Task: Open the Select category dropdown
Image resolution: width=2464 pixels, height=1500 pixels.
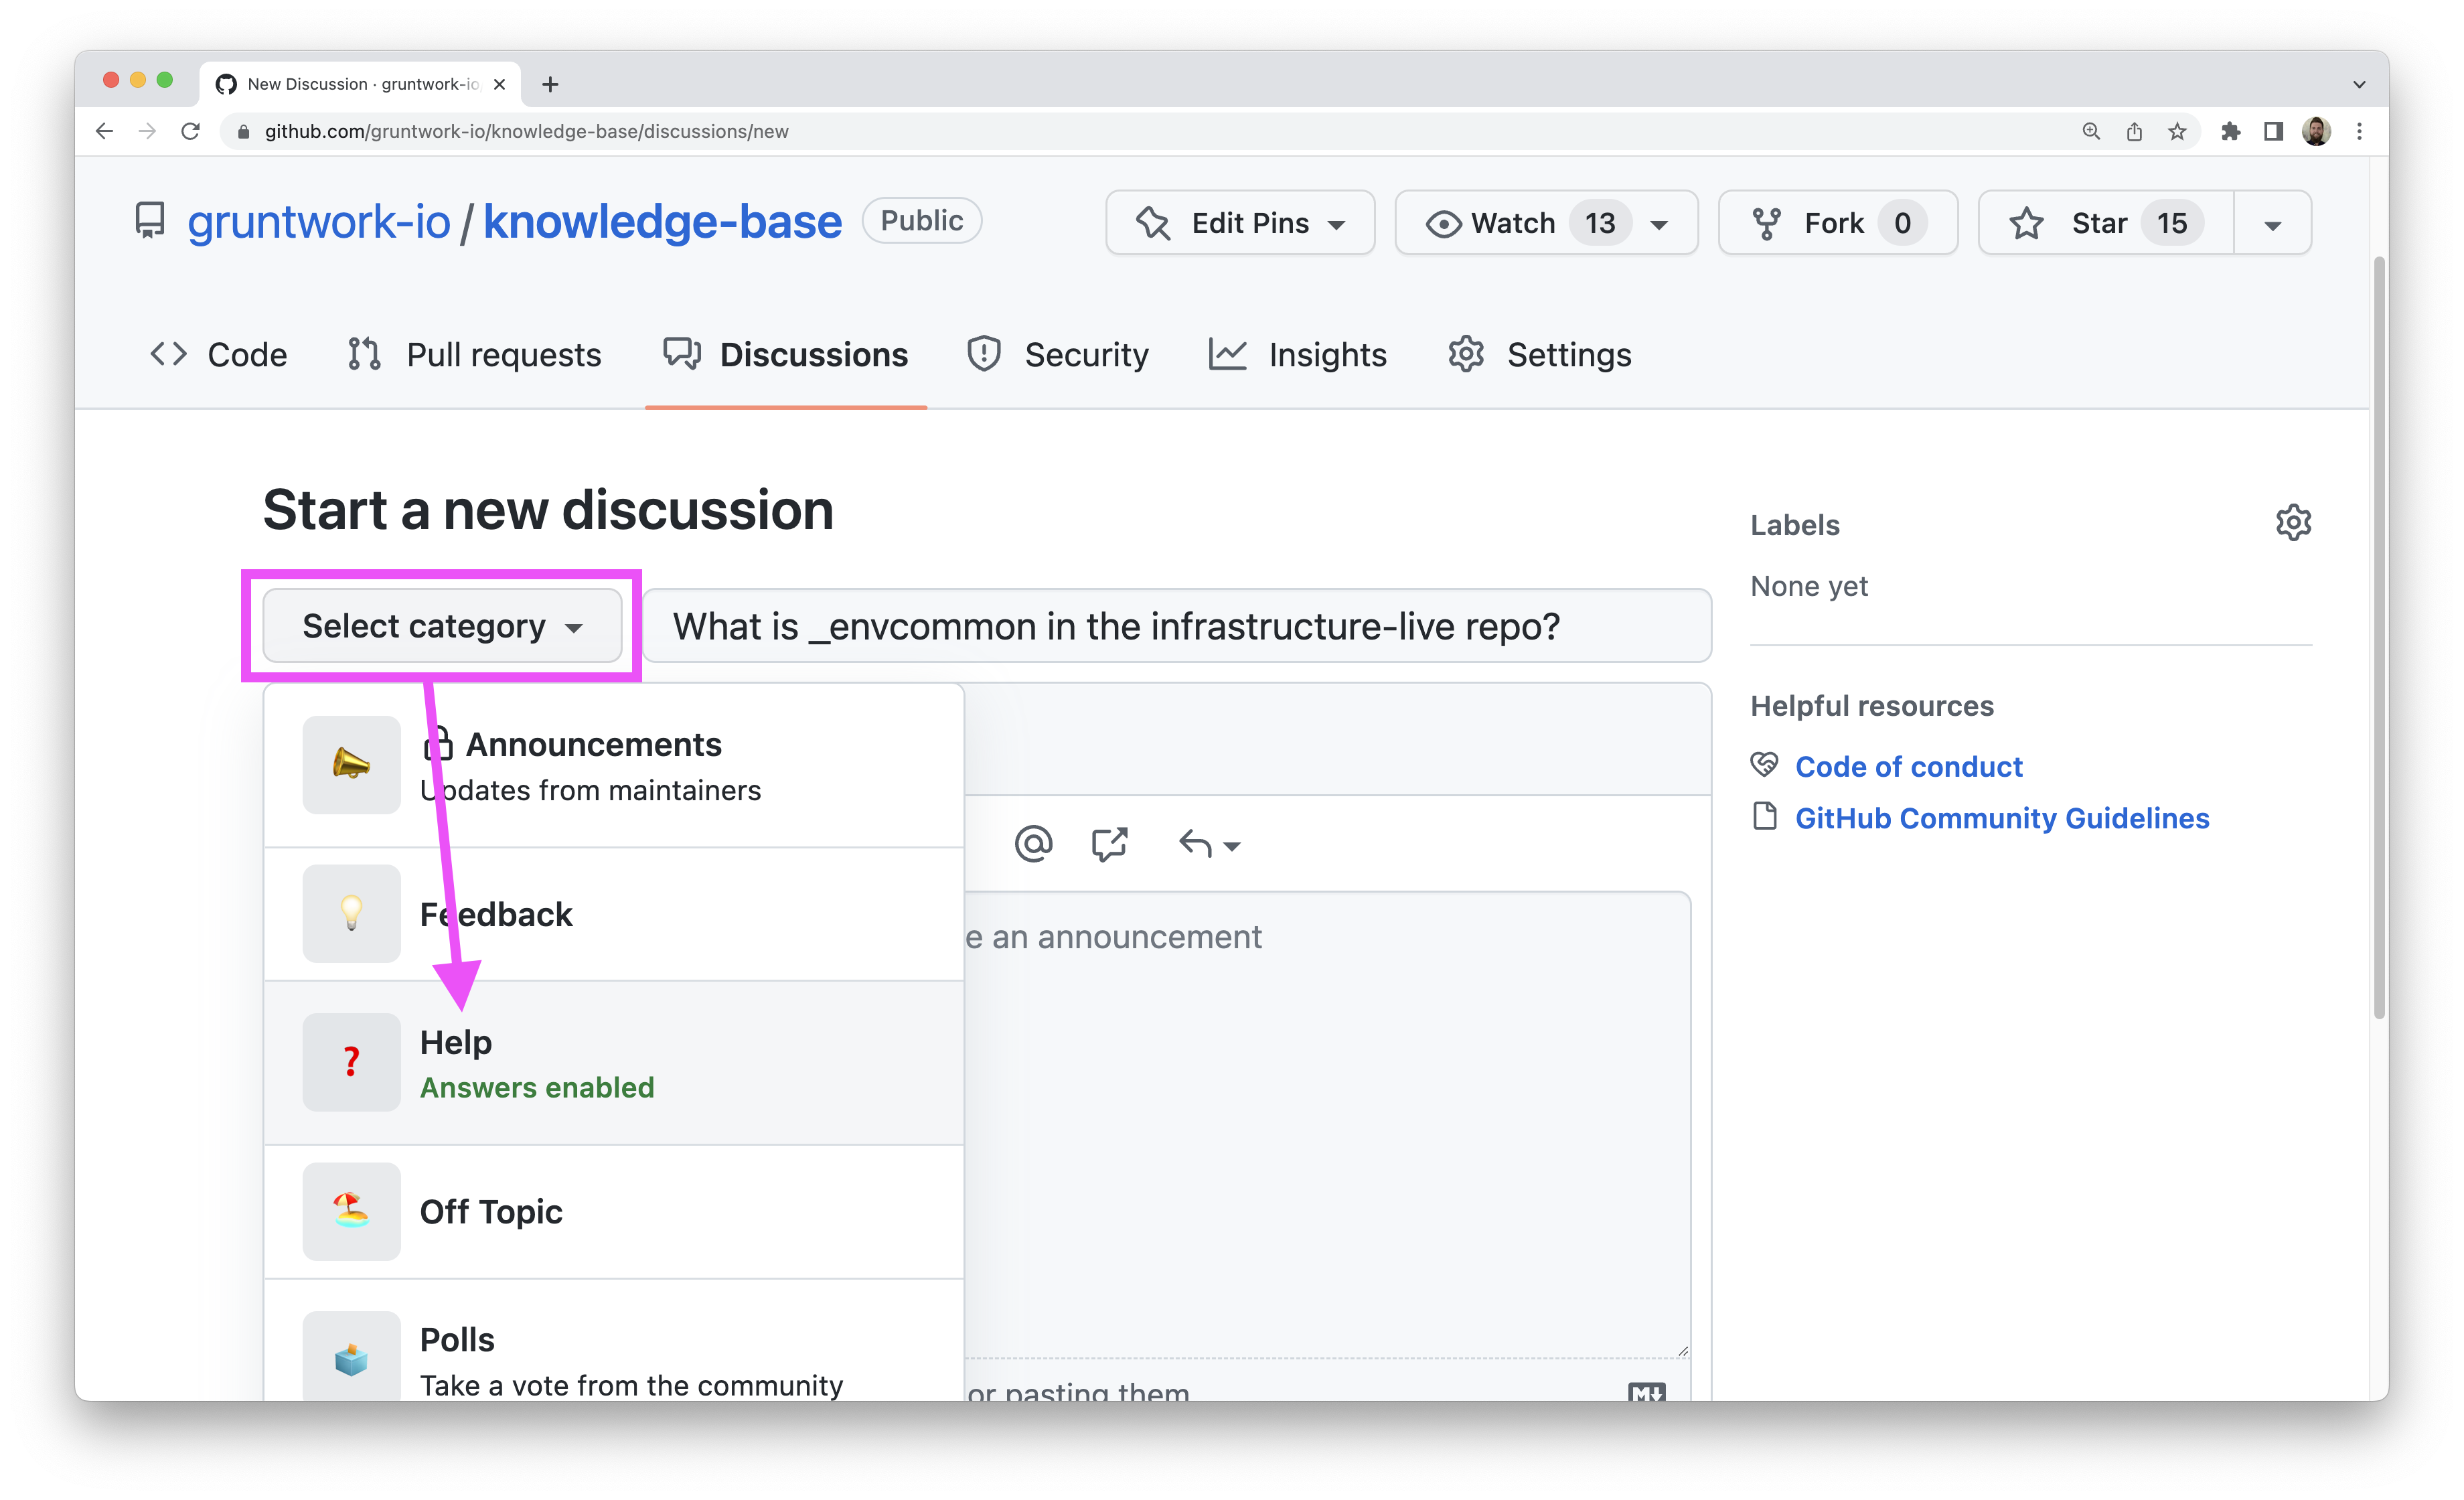Action: tap(442, 626)
